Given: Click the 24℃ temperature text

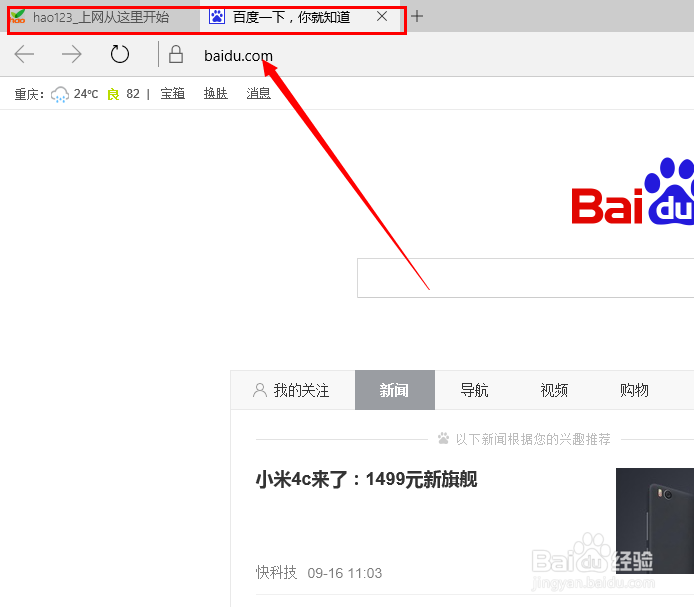Looking at the screenshot, I should tap(86, 94).
